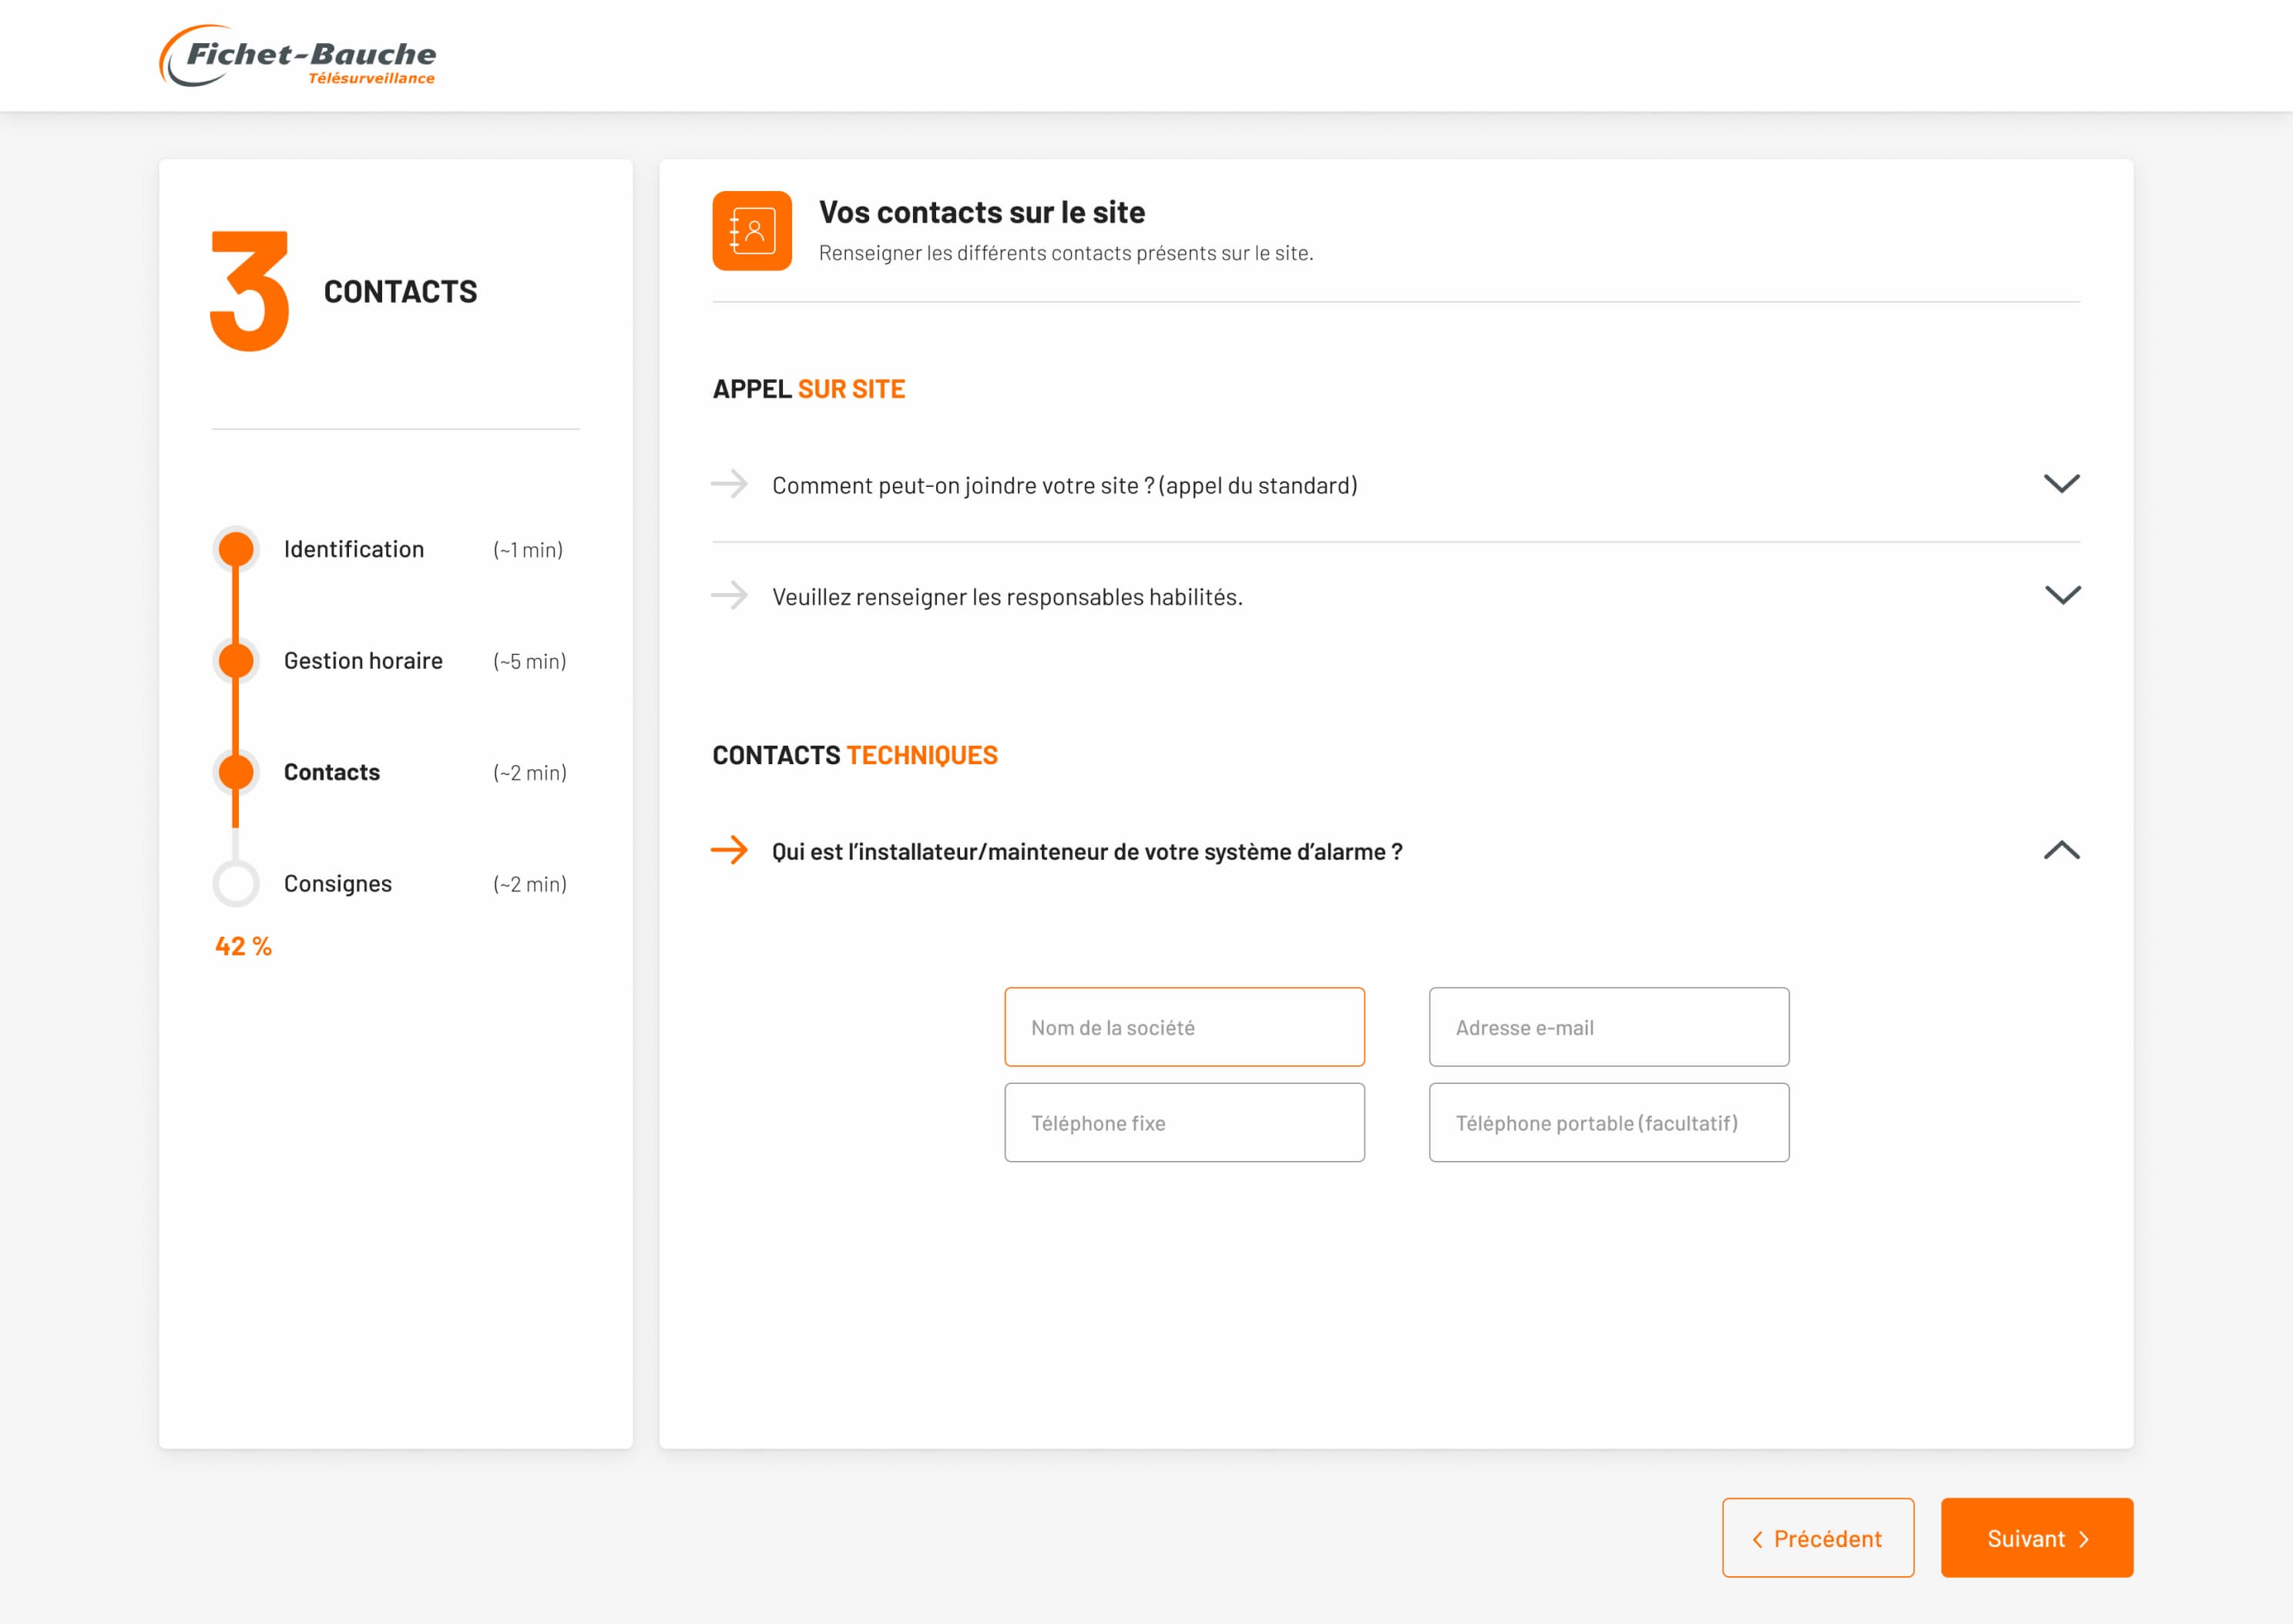Focus the Nom de la société field
The image size is (2293, 1624).
[1184, 1027]
